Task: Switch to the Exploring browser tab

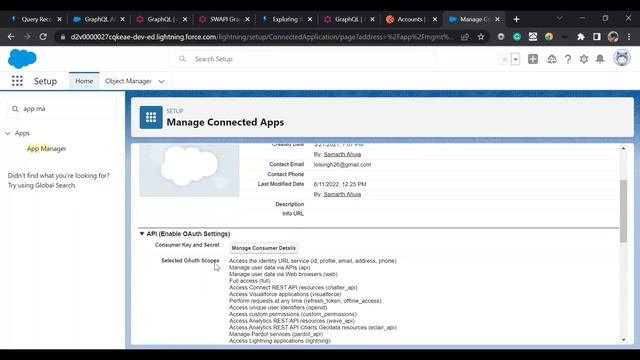Action: pos(287,19)
